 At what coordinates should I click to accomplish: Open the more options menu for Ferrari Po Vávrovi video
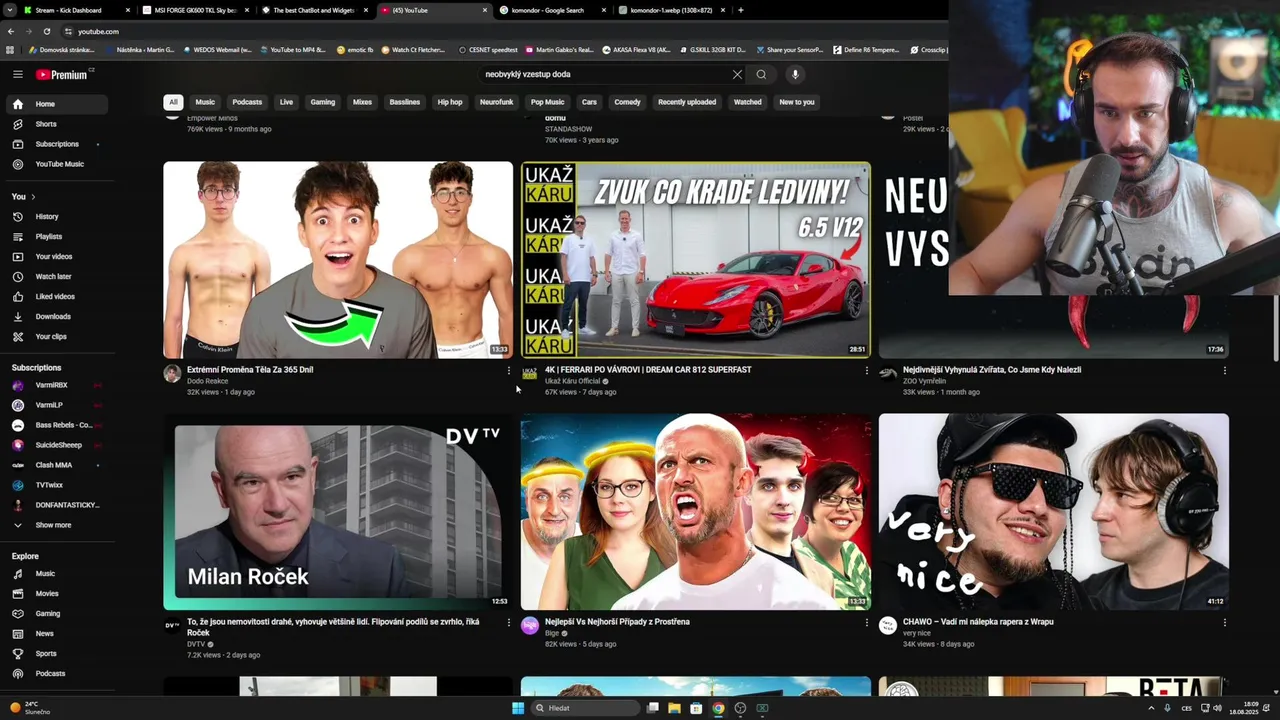867,371
